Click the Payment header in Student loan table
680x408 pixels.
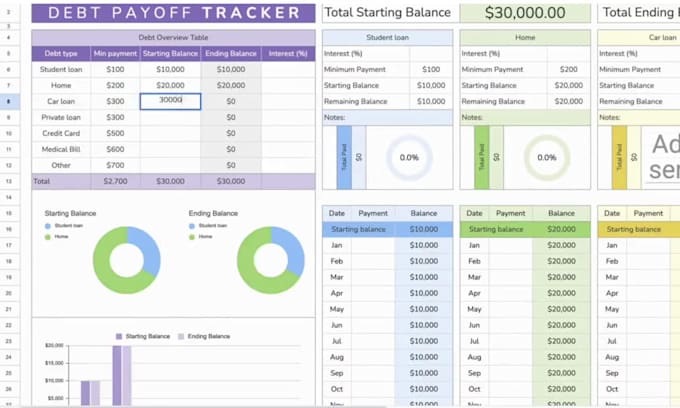tap(373, 213)
